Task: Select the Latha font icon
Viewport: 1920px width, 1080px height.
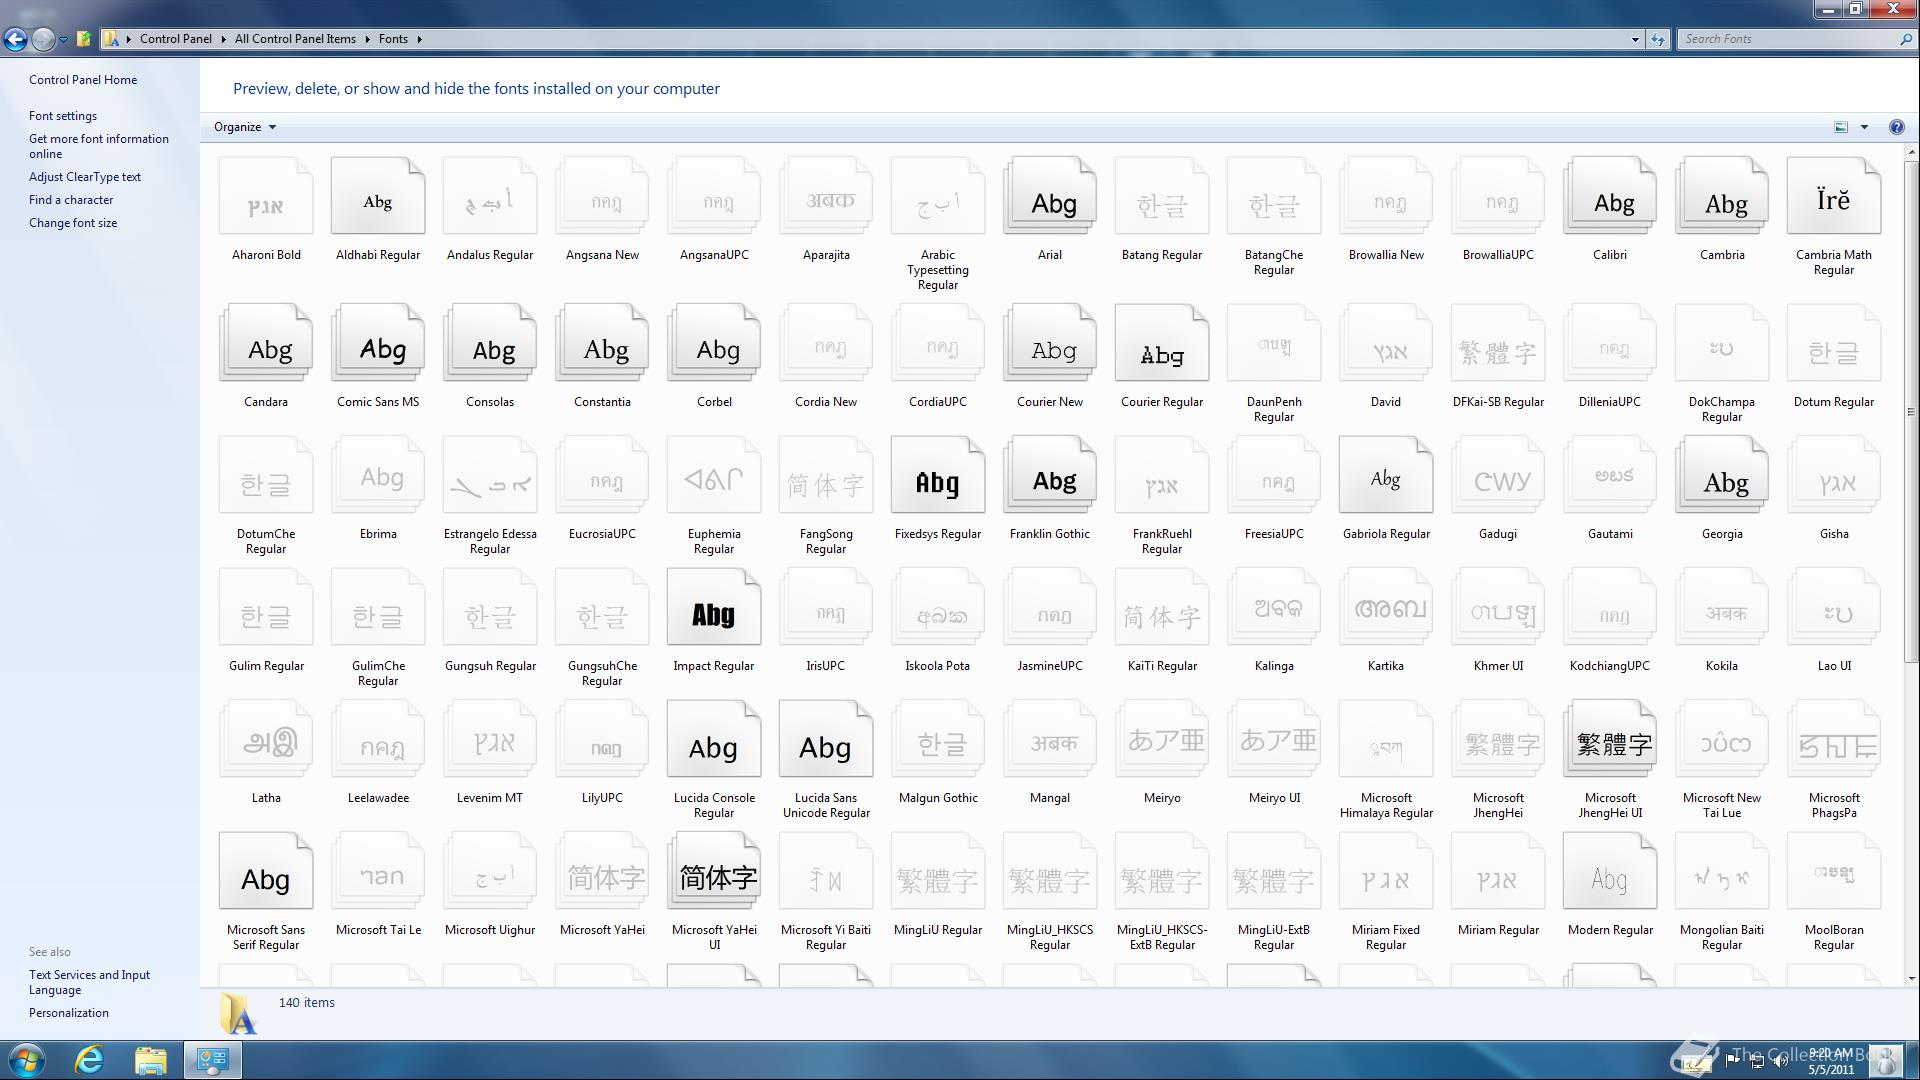Action: (266, 740)
